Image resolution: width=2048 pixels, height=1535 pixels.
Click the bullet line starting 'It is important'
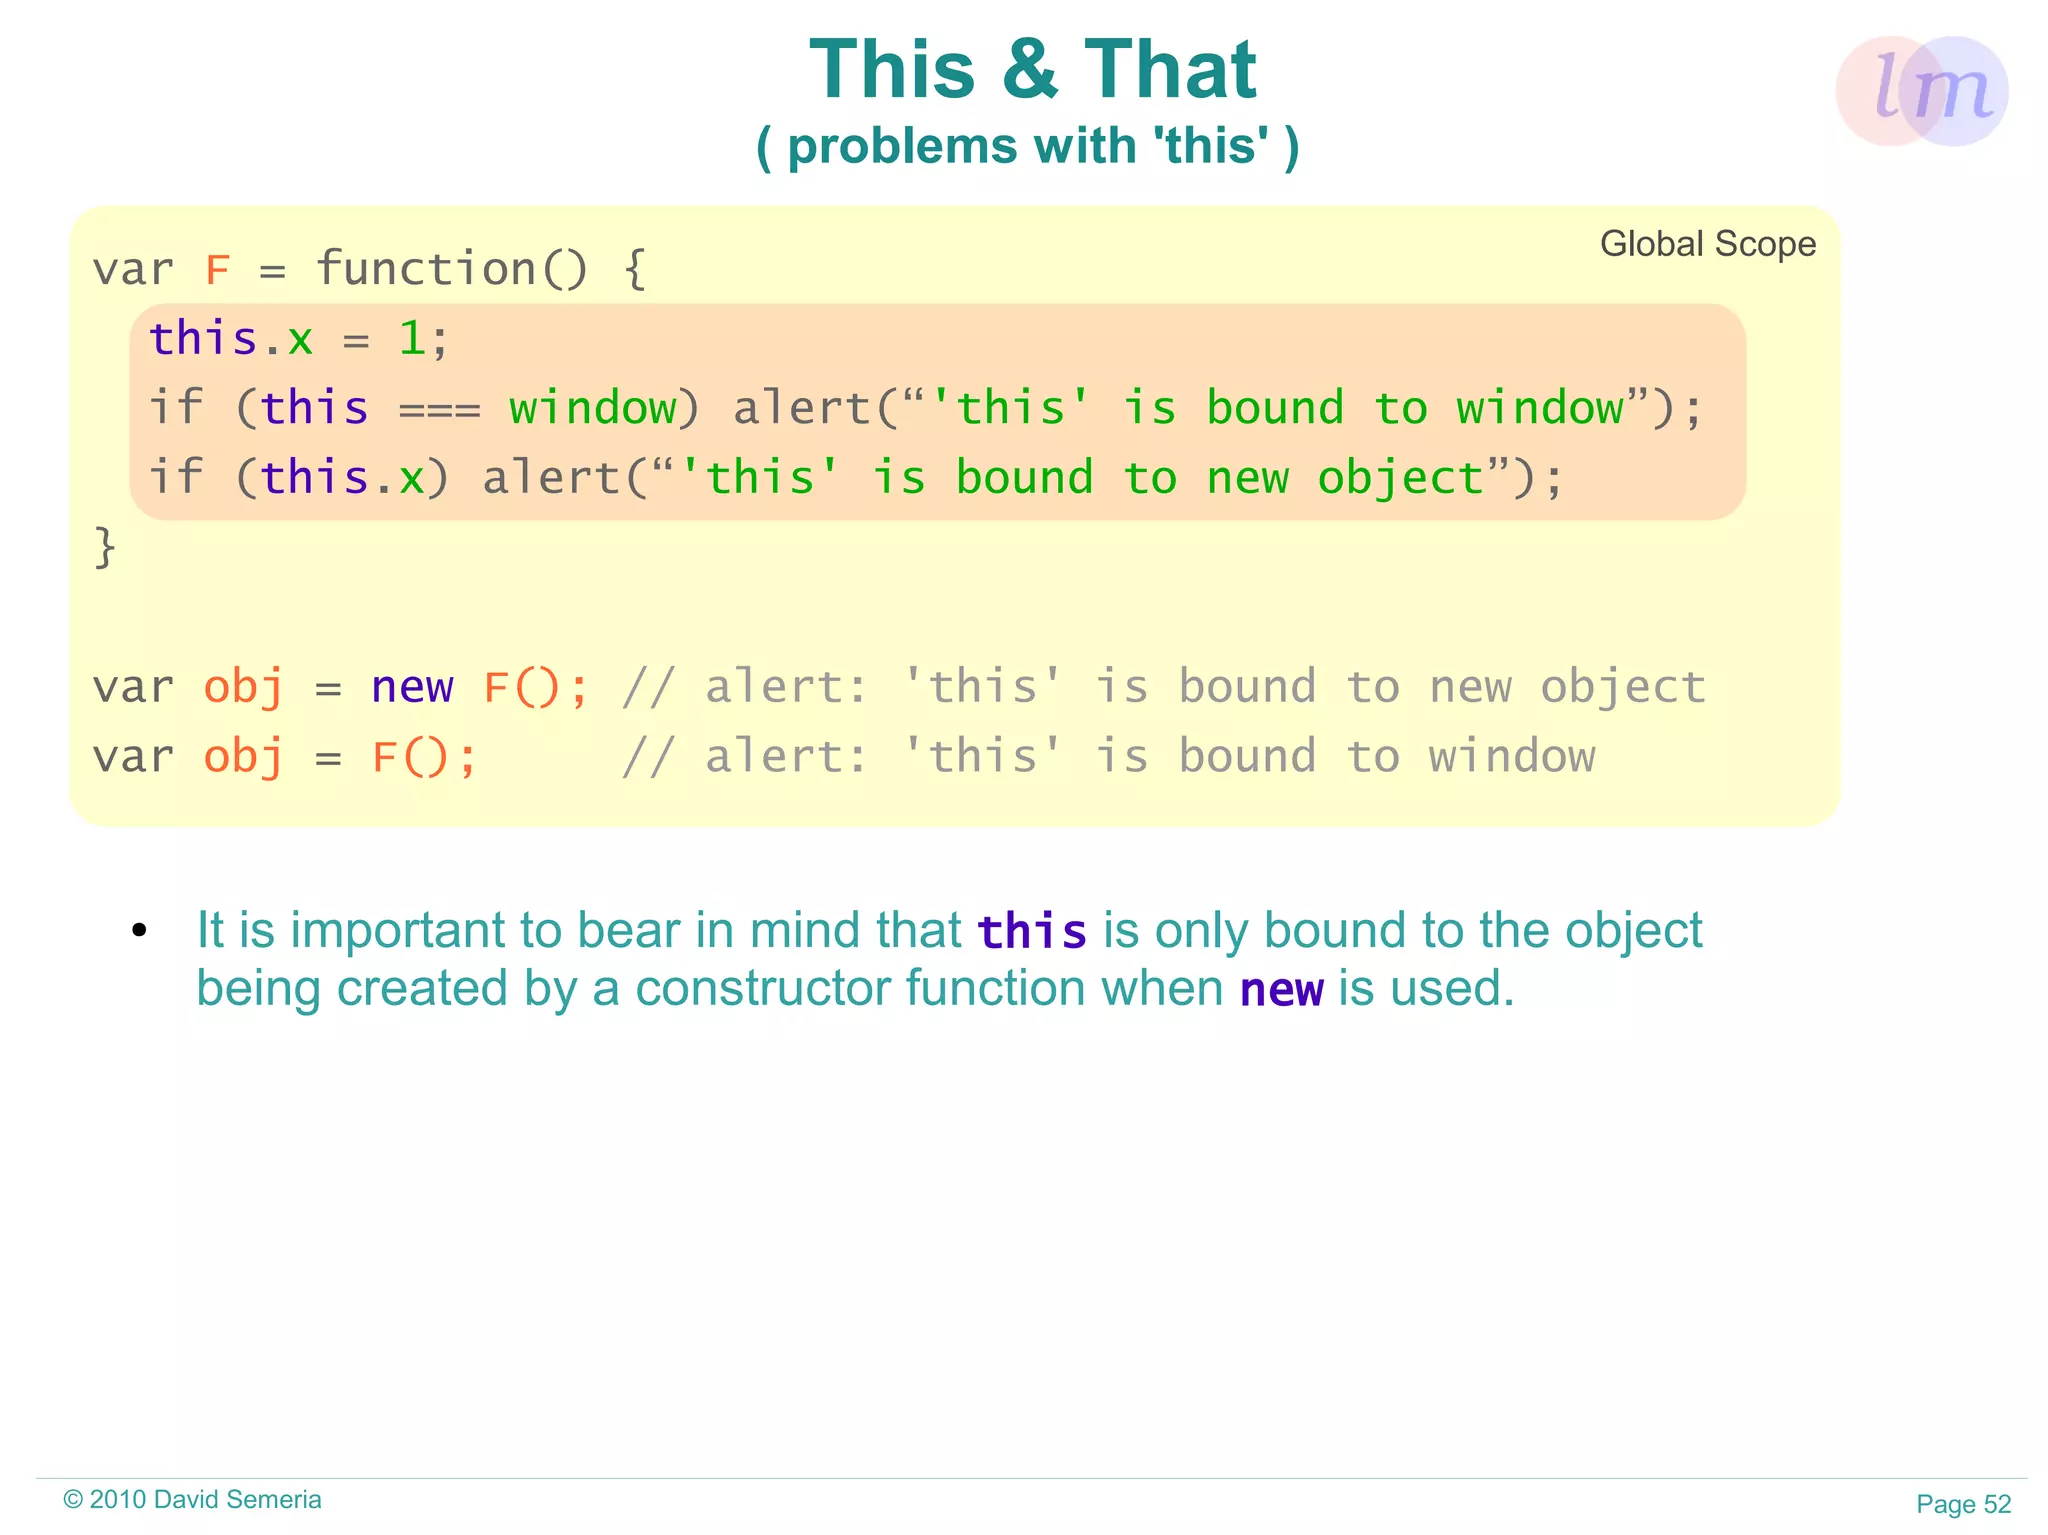coord(949,931)
